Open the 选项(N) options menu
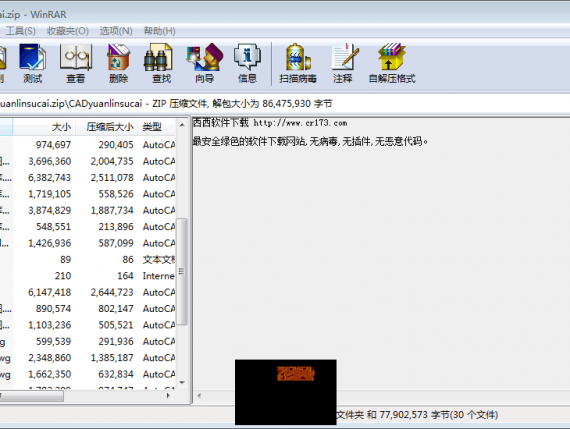This screenshot has height=429, width=570. click(x=116, y=31)
